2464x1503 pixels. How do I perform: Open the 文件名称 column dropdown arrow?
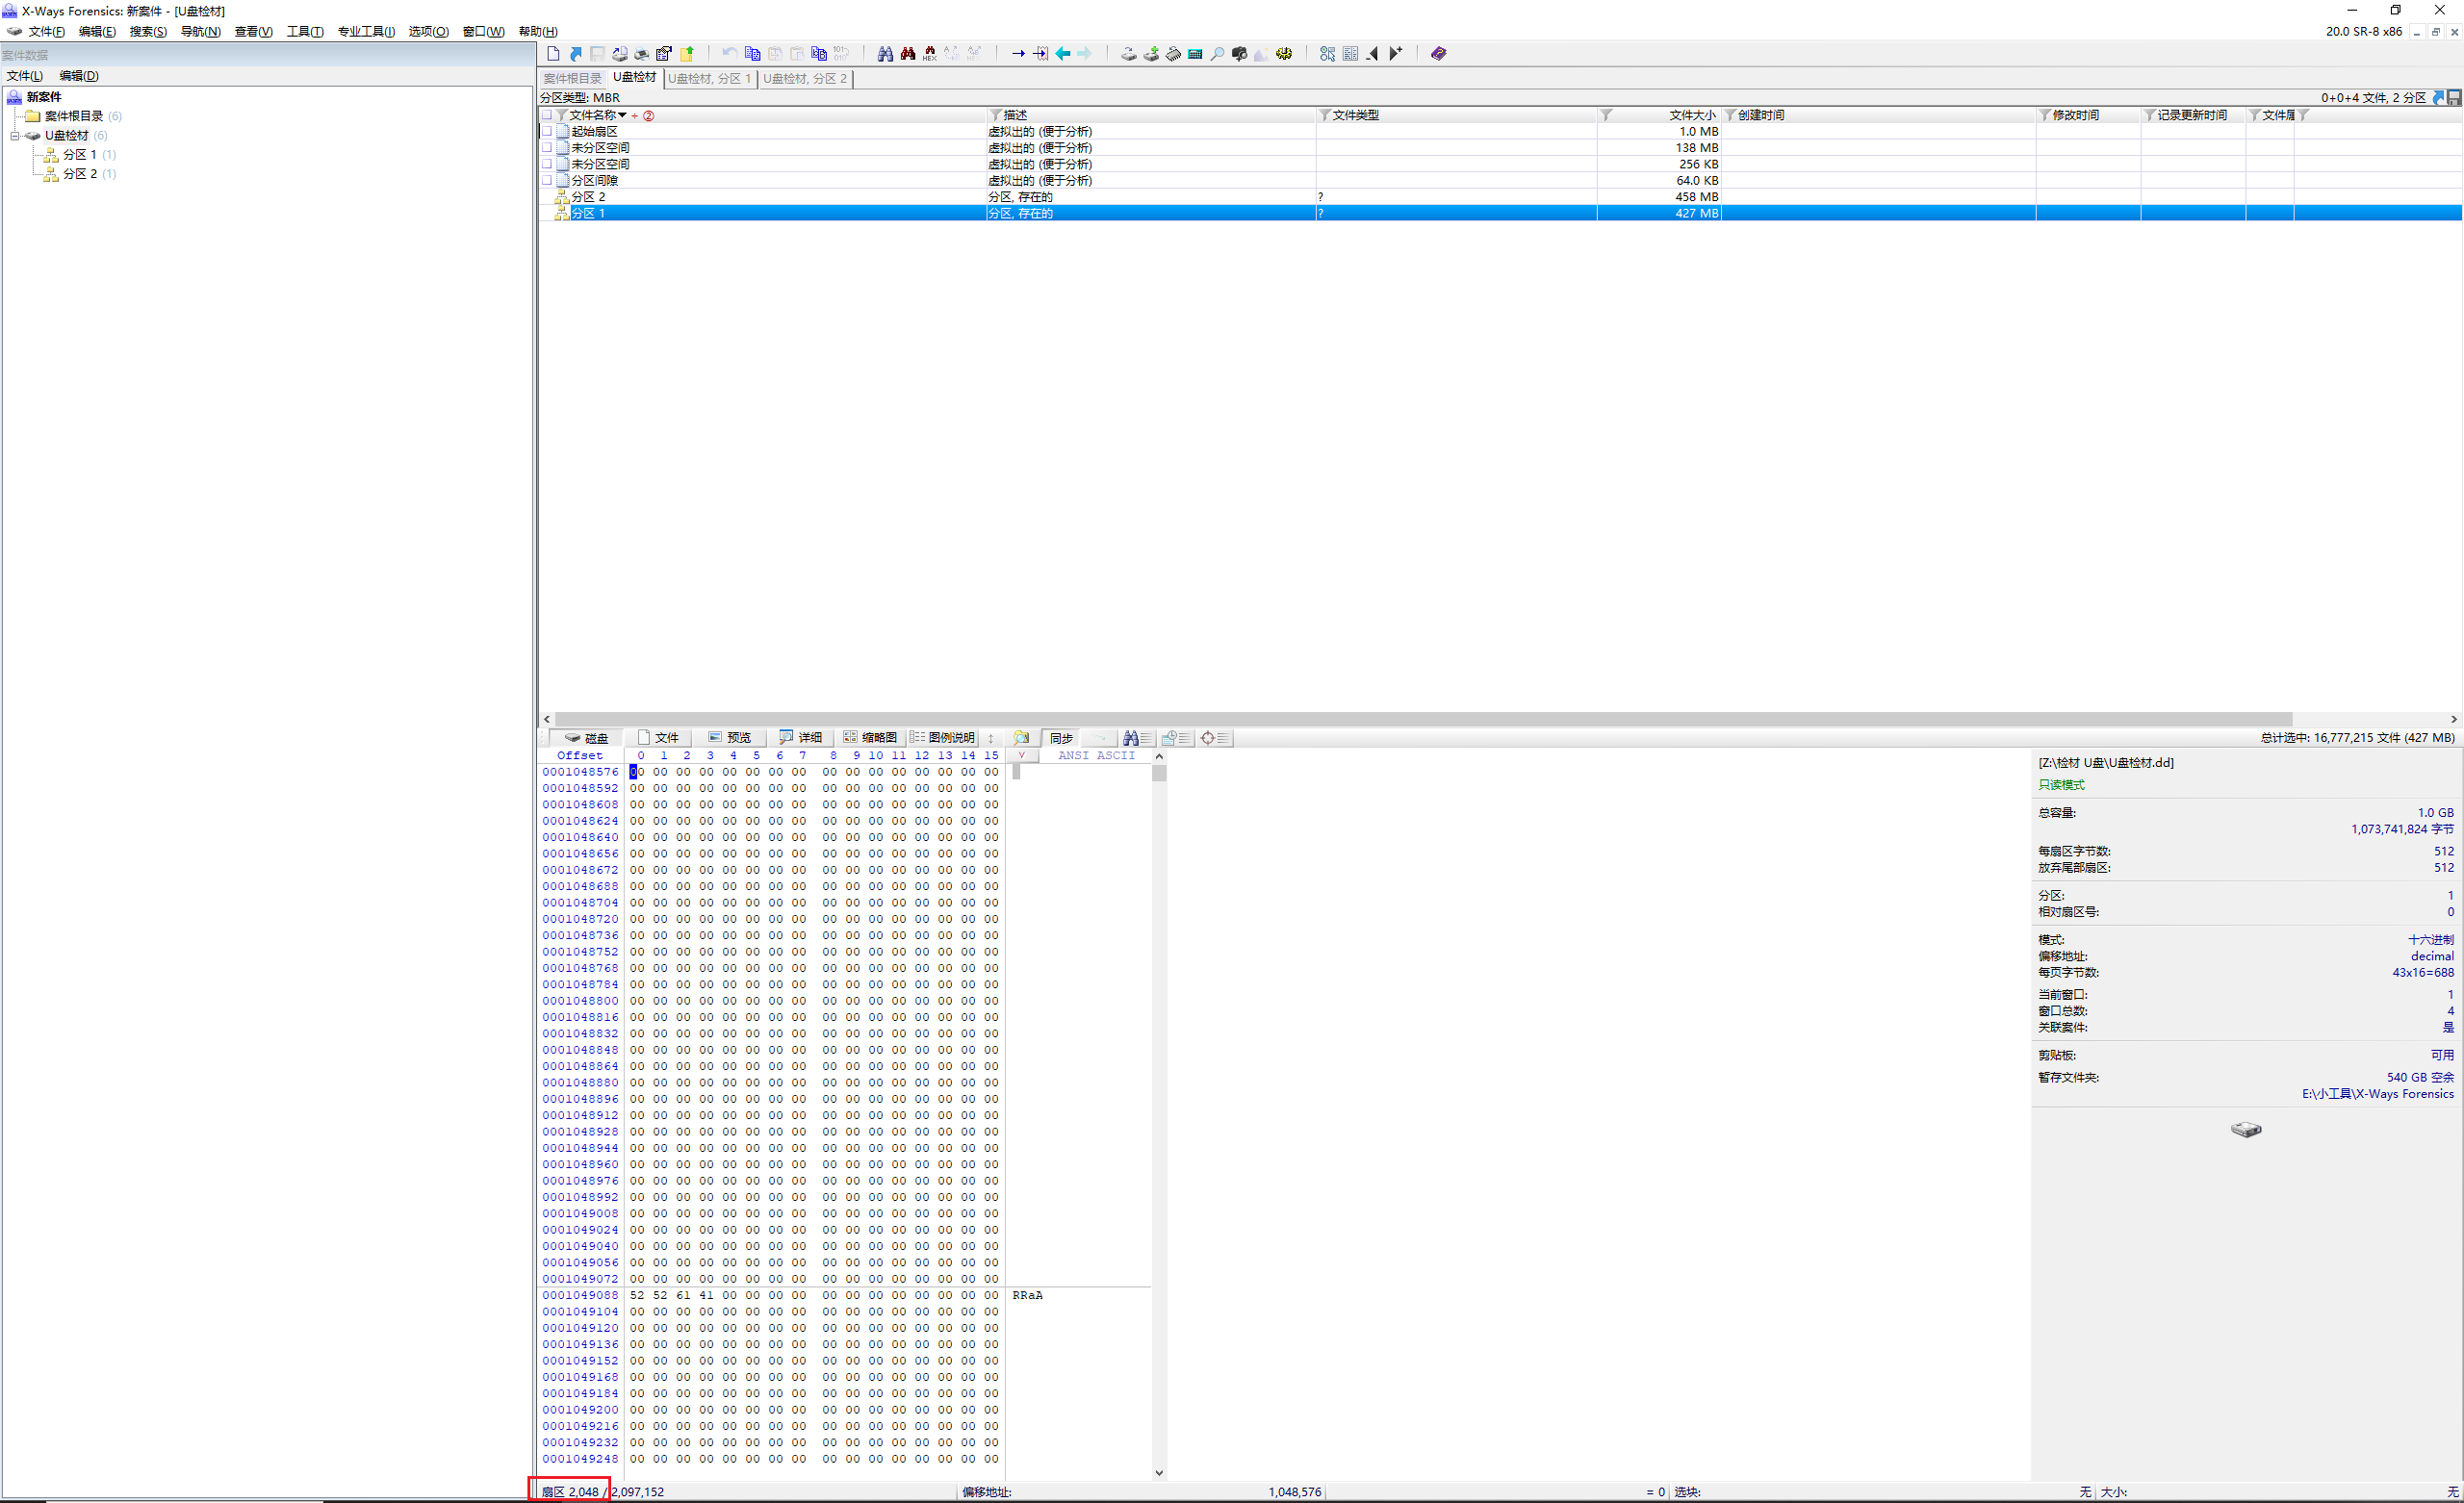pos(622,115)
